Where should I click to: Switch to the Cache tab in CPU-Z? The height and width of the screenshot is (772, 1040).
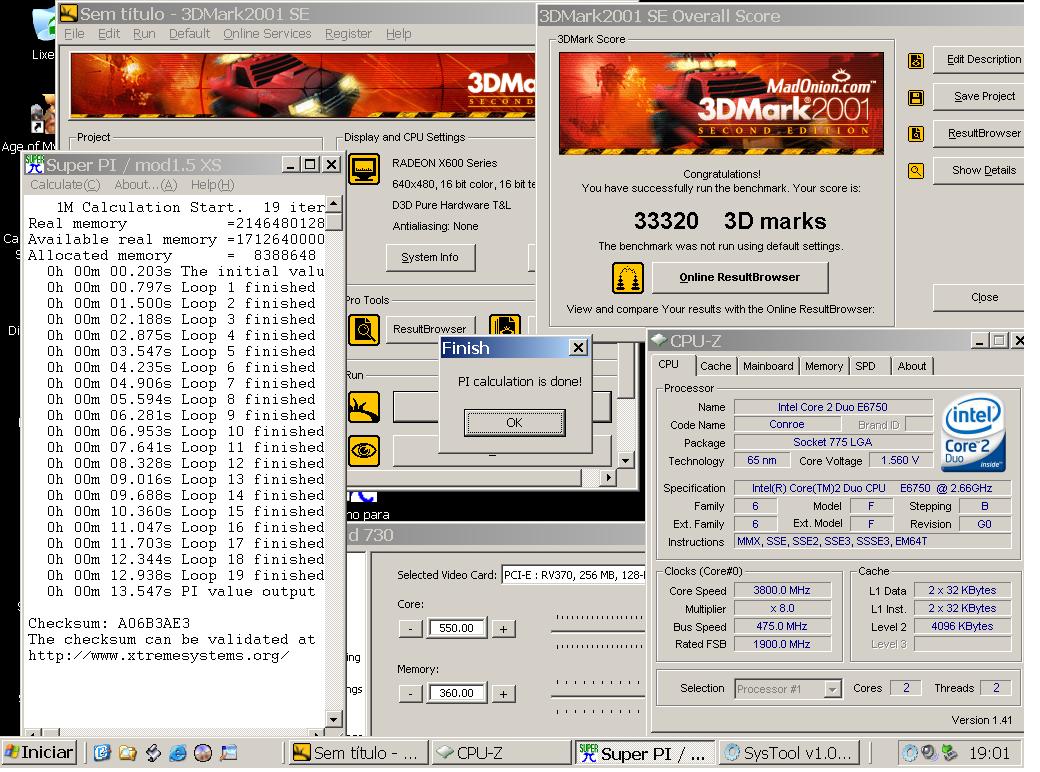(715, 367)
